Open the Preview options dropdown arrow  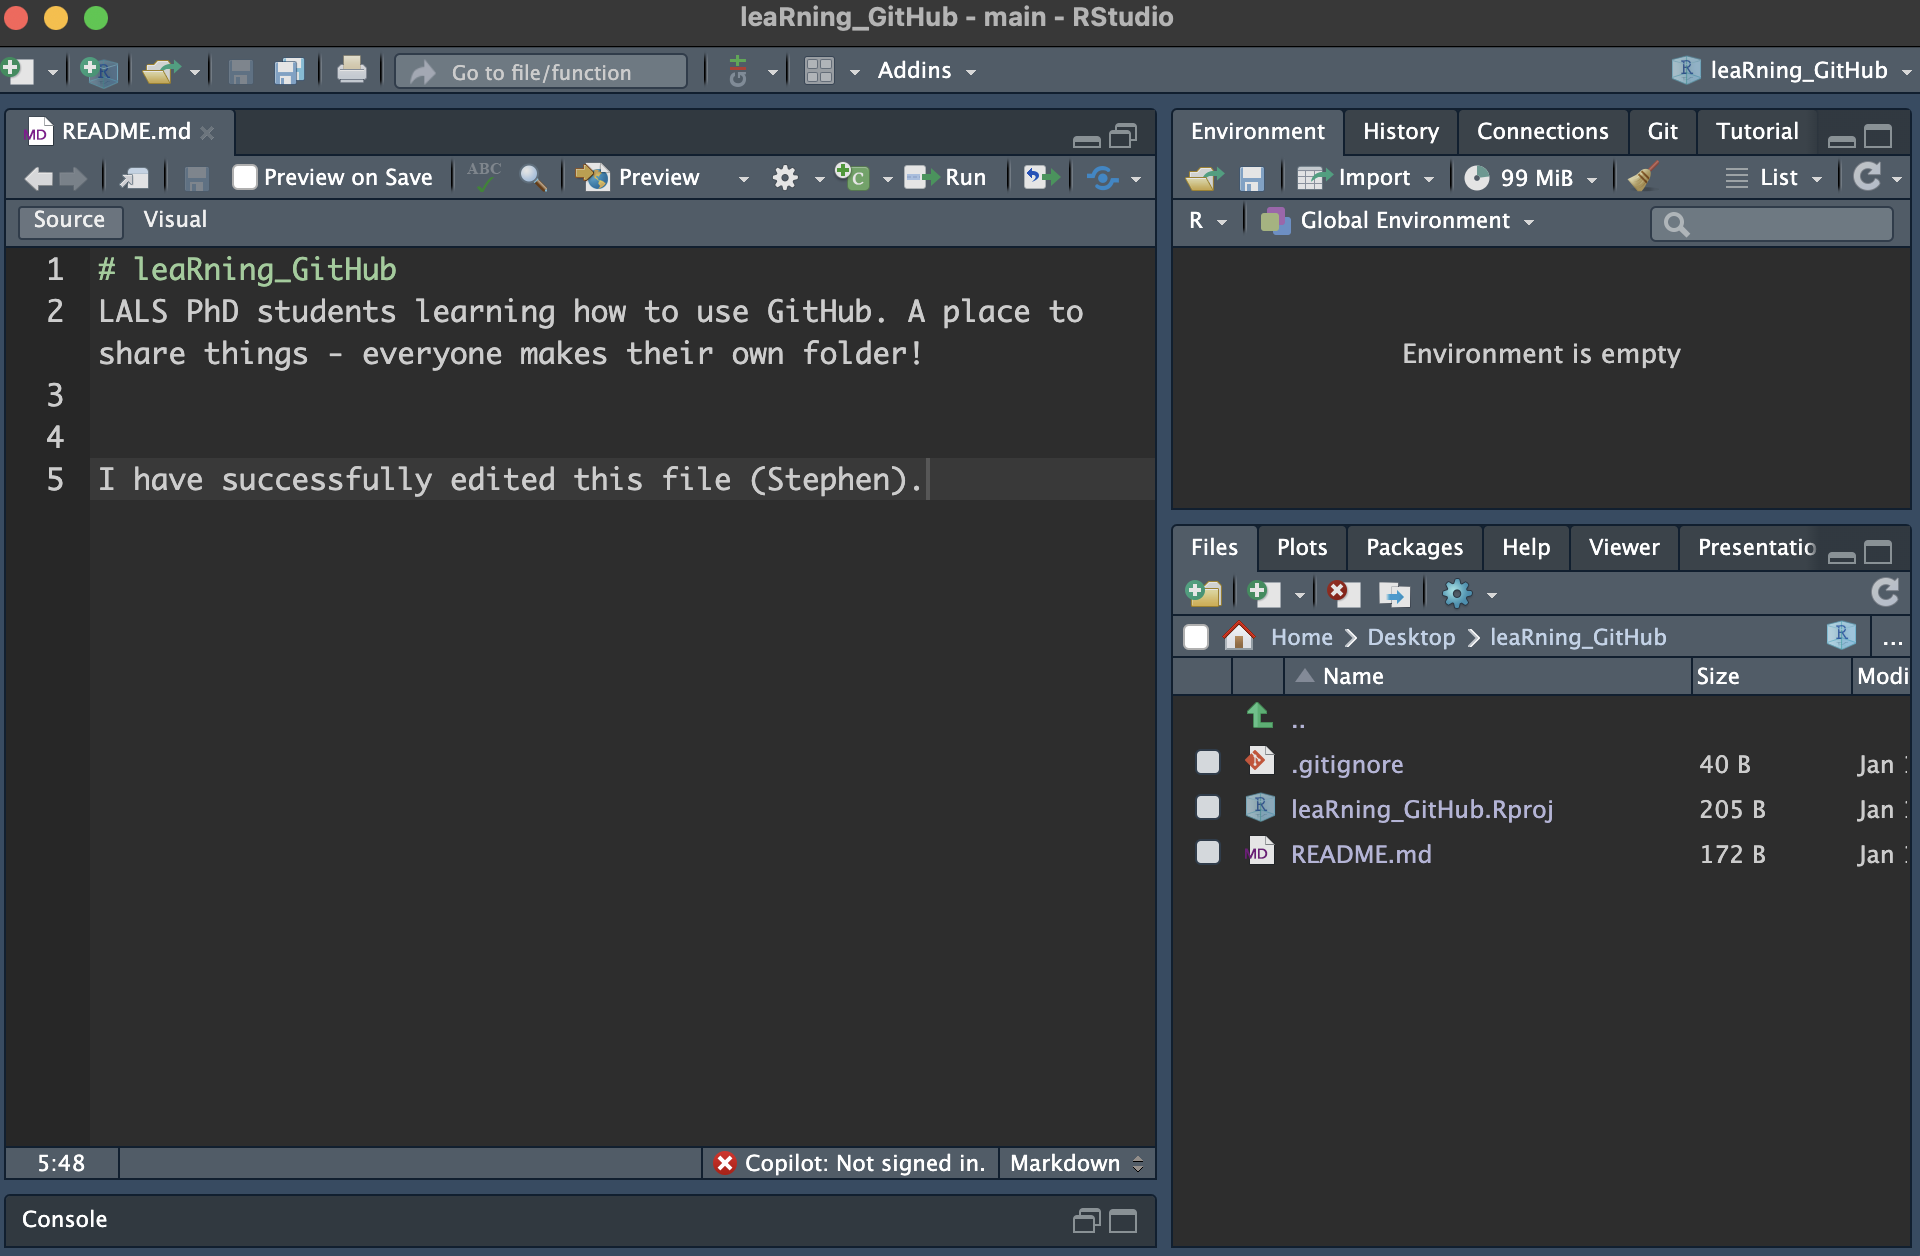click(743, 179)
